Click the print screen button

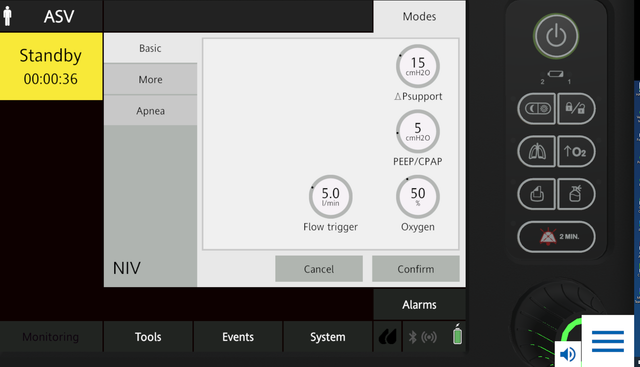point(537,194)
